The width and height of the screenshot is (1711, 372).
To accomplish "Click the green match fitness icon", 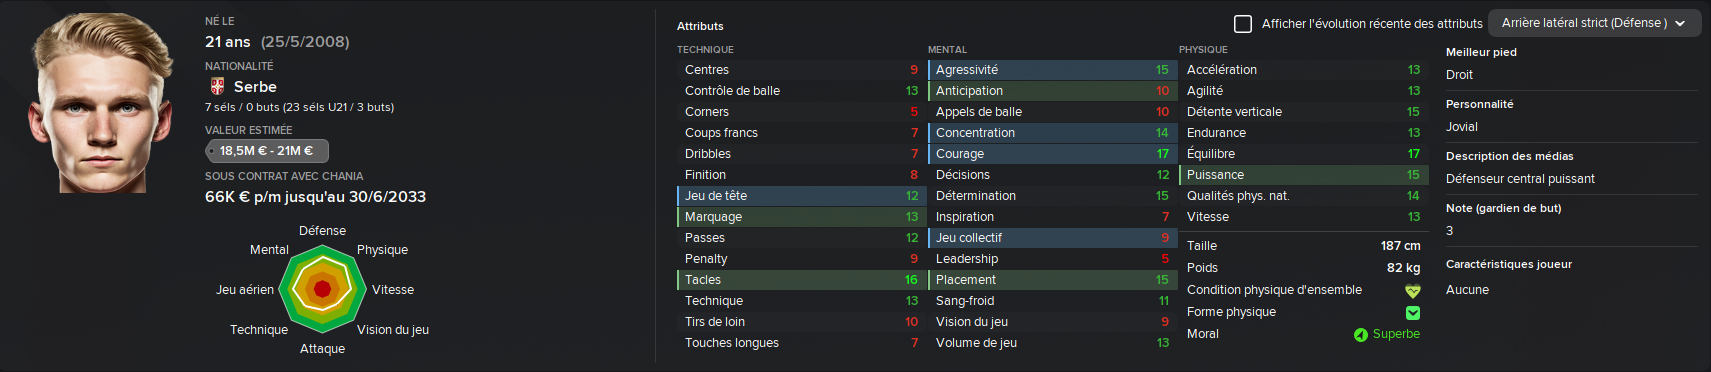I will (x=1413, y=313).
